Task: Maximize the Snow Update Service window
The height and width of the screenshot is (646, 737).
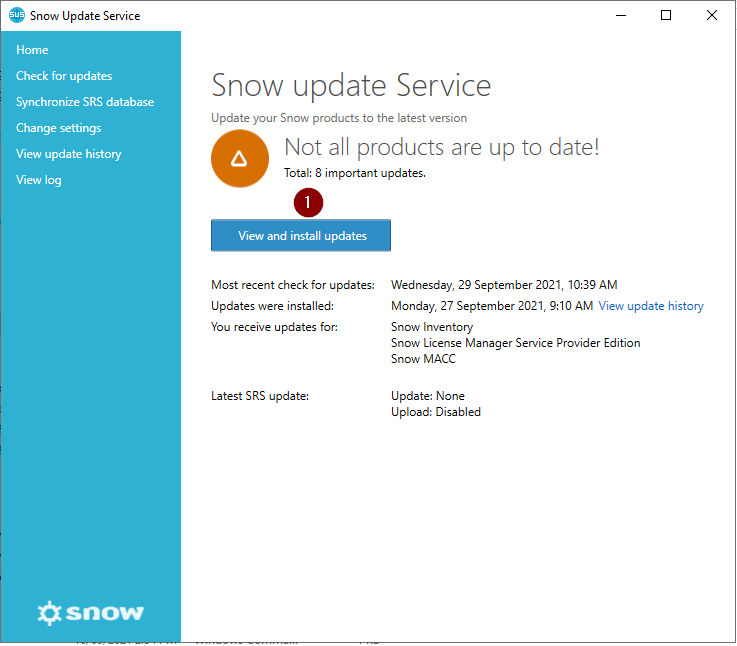Action: click(666, 15)
